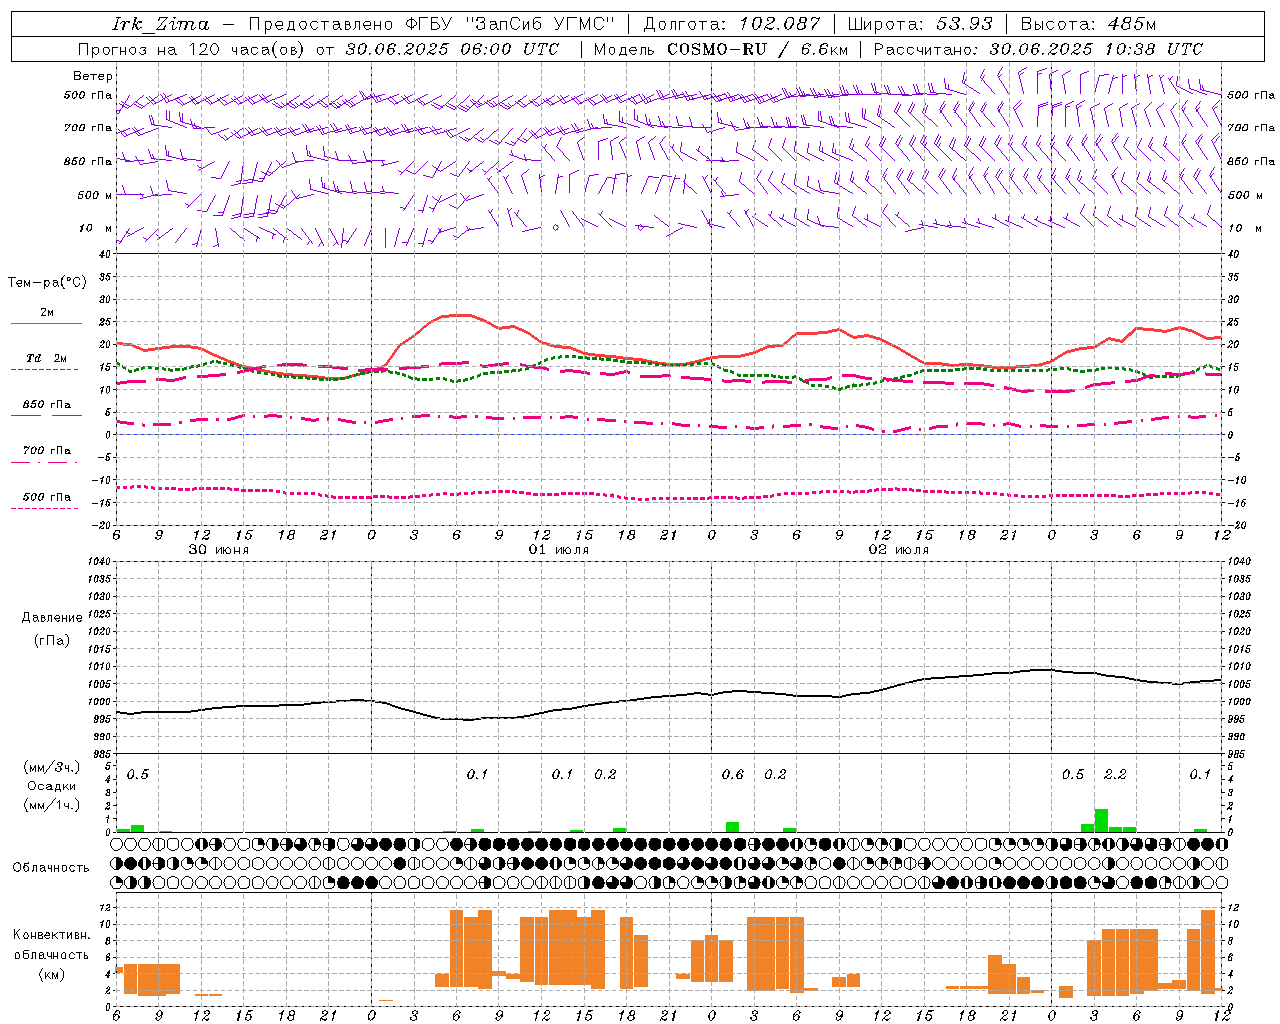1280x1024 pixels.
Task: Click the calculated time 10:38 UTC
Action: click(x=1153, y=49)
